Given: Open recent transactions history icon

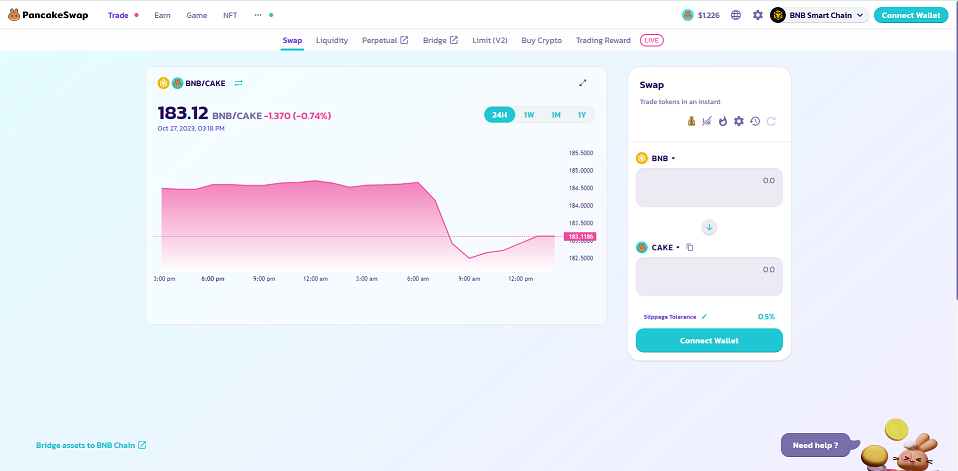Looking at the screenshot, I should (755, 121).
